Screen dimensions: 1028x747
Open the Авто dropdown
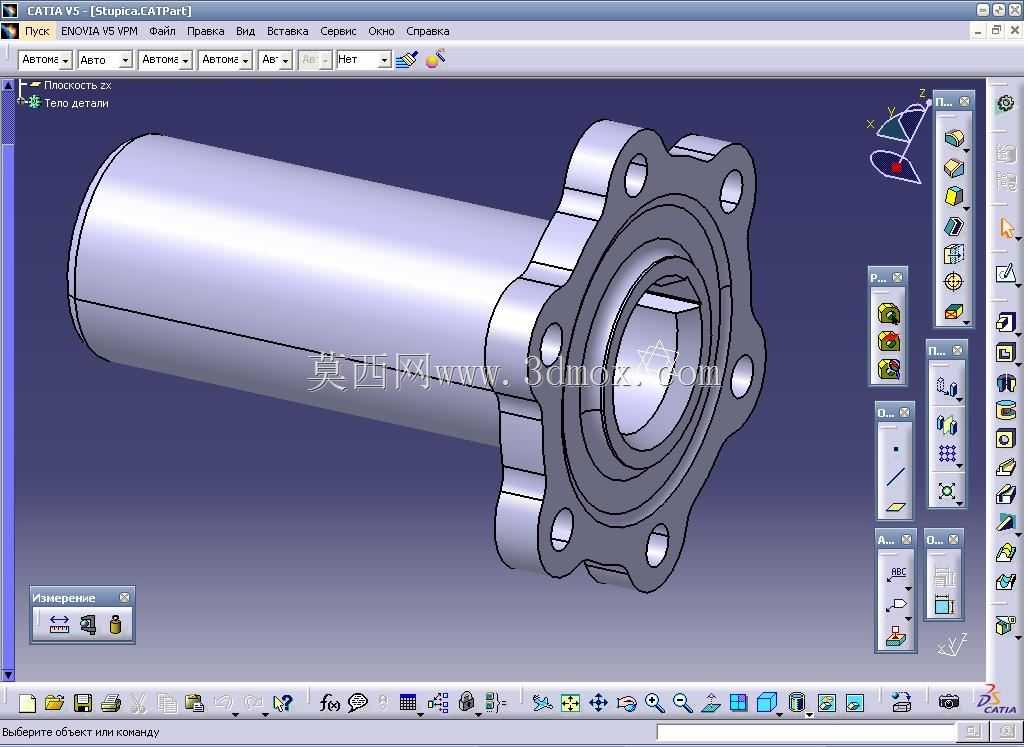pos(125,60)
